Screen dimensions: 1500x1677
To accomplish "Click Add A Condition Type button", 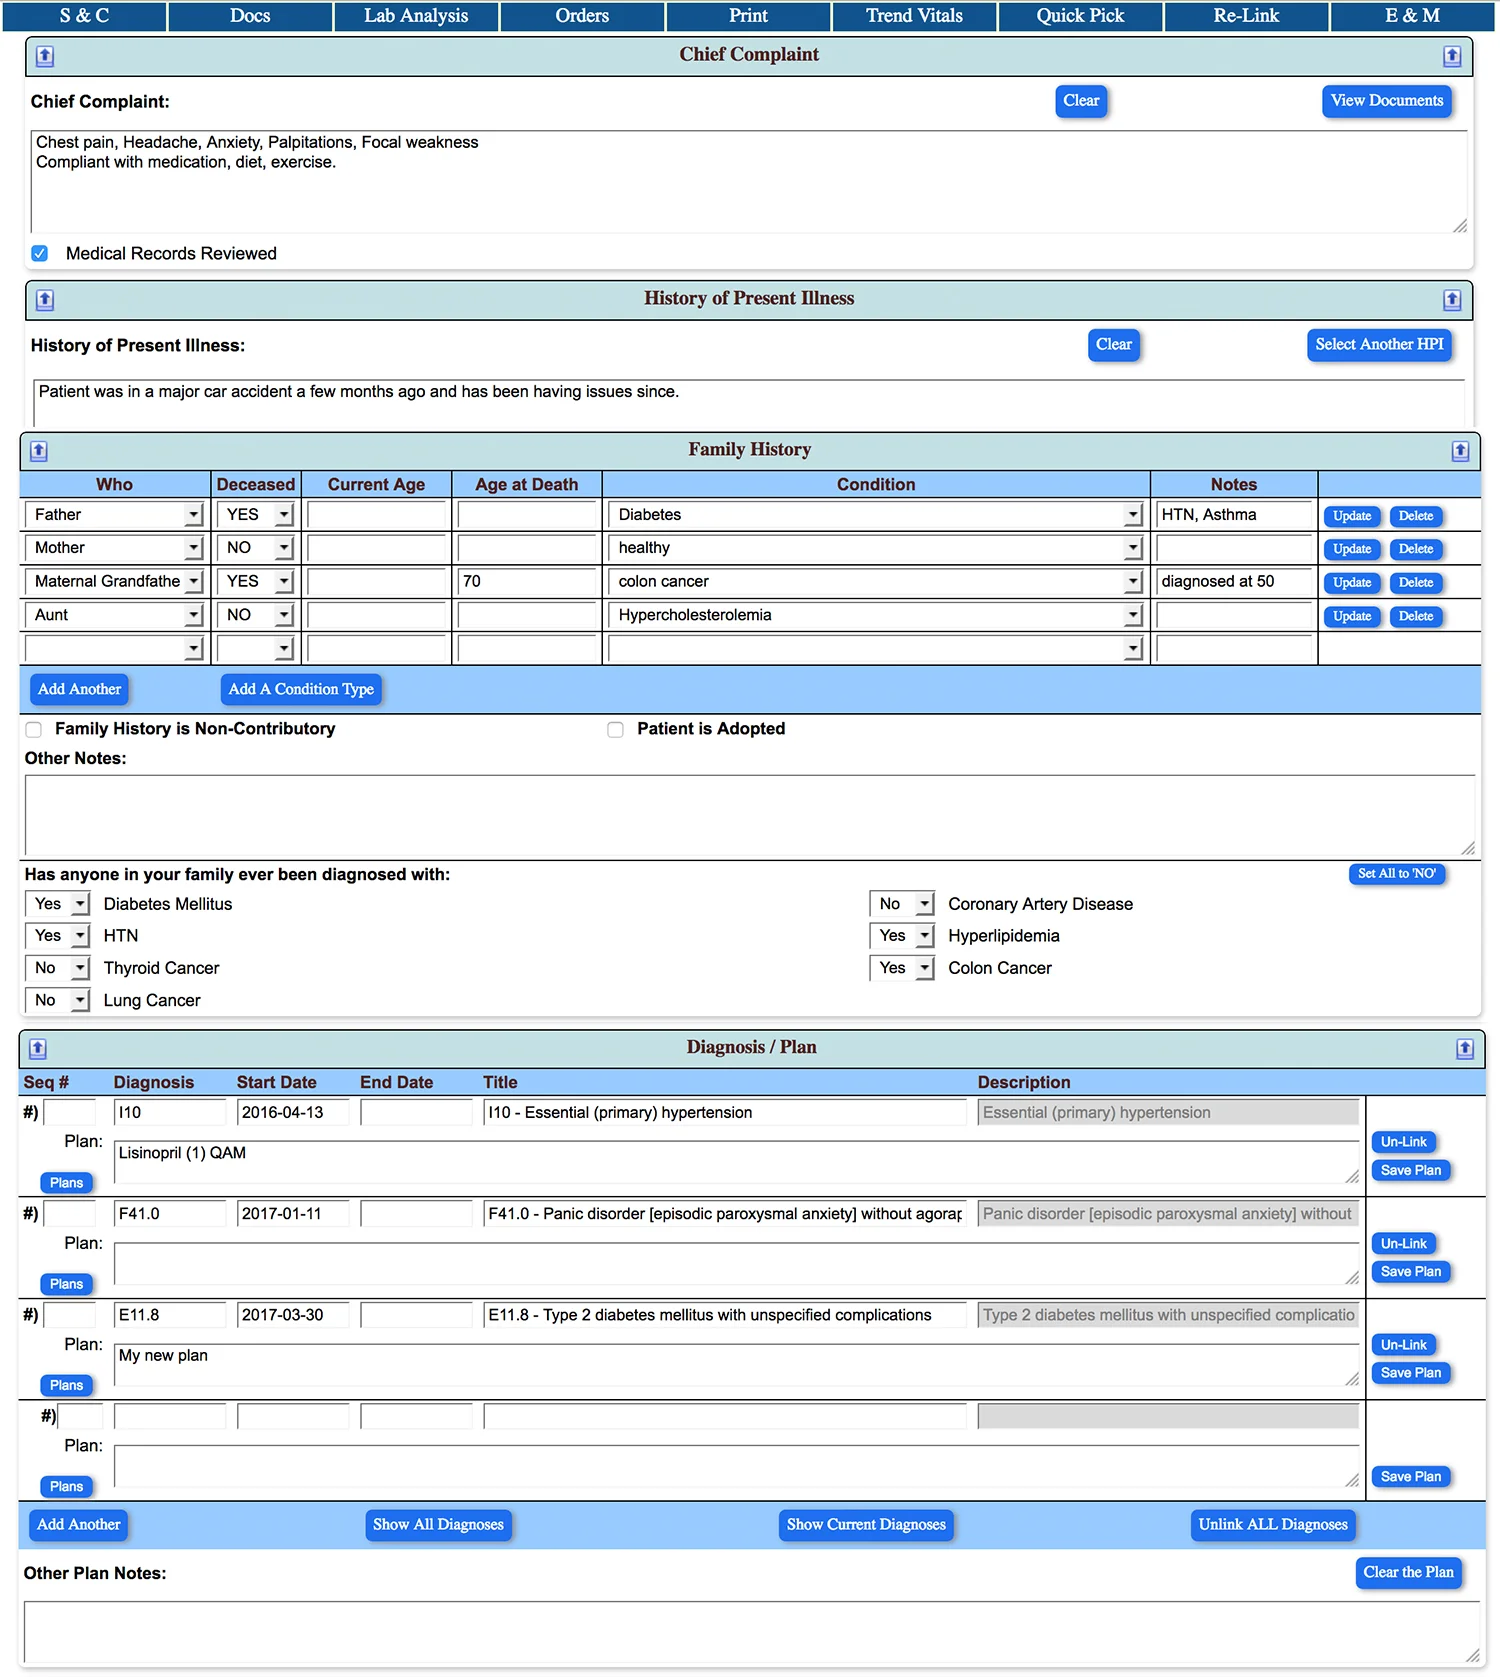I will point(301,690).
